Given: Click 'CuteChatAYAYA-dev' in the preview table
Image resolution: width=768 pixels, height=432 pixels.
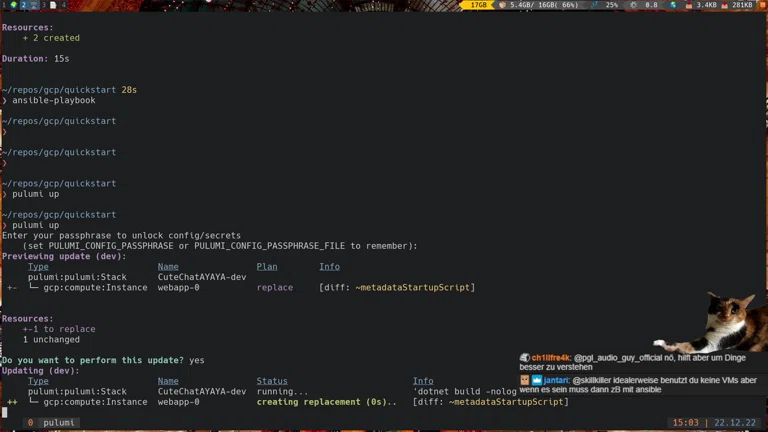Looking at the screenshot, I should click(x=202, y=277).
